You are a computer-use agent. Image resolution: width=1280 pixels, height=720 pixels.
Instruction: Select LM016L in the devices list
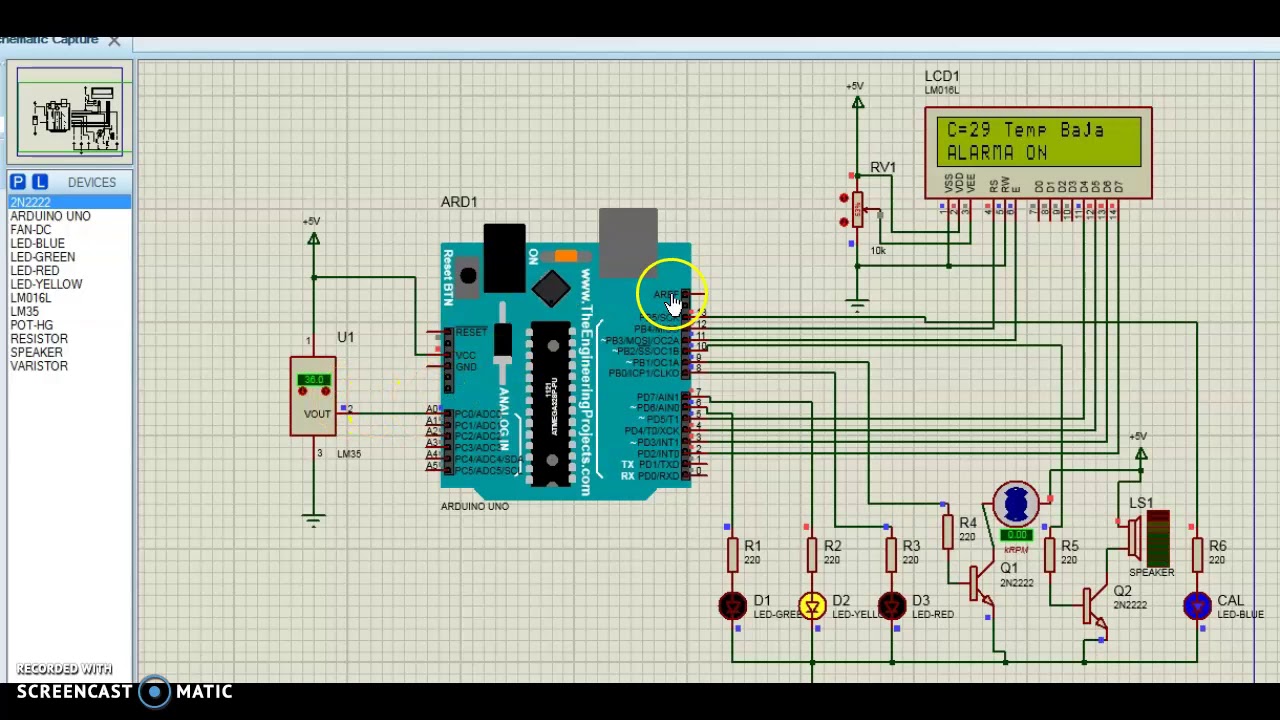coord(30,298)
